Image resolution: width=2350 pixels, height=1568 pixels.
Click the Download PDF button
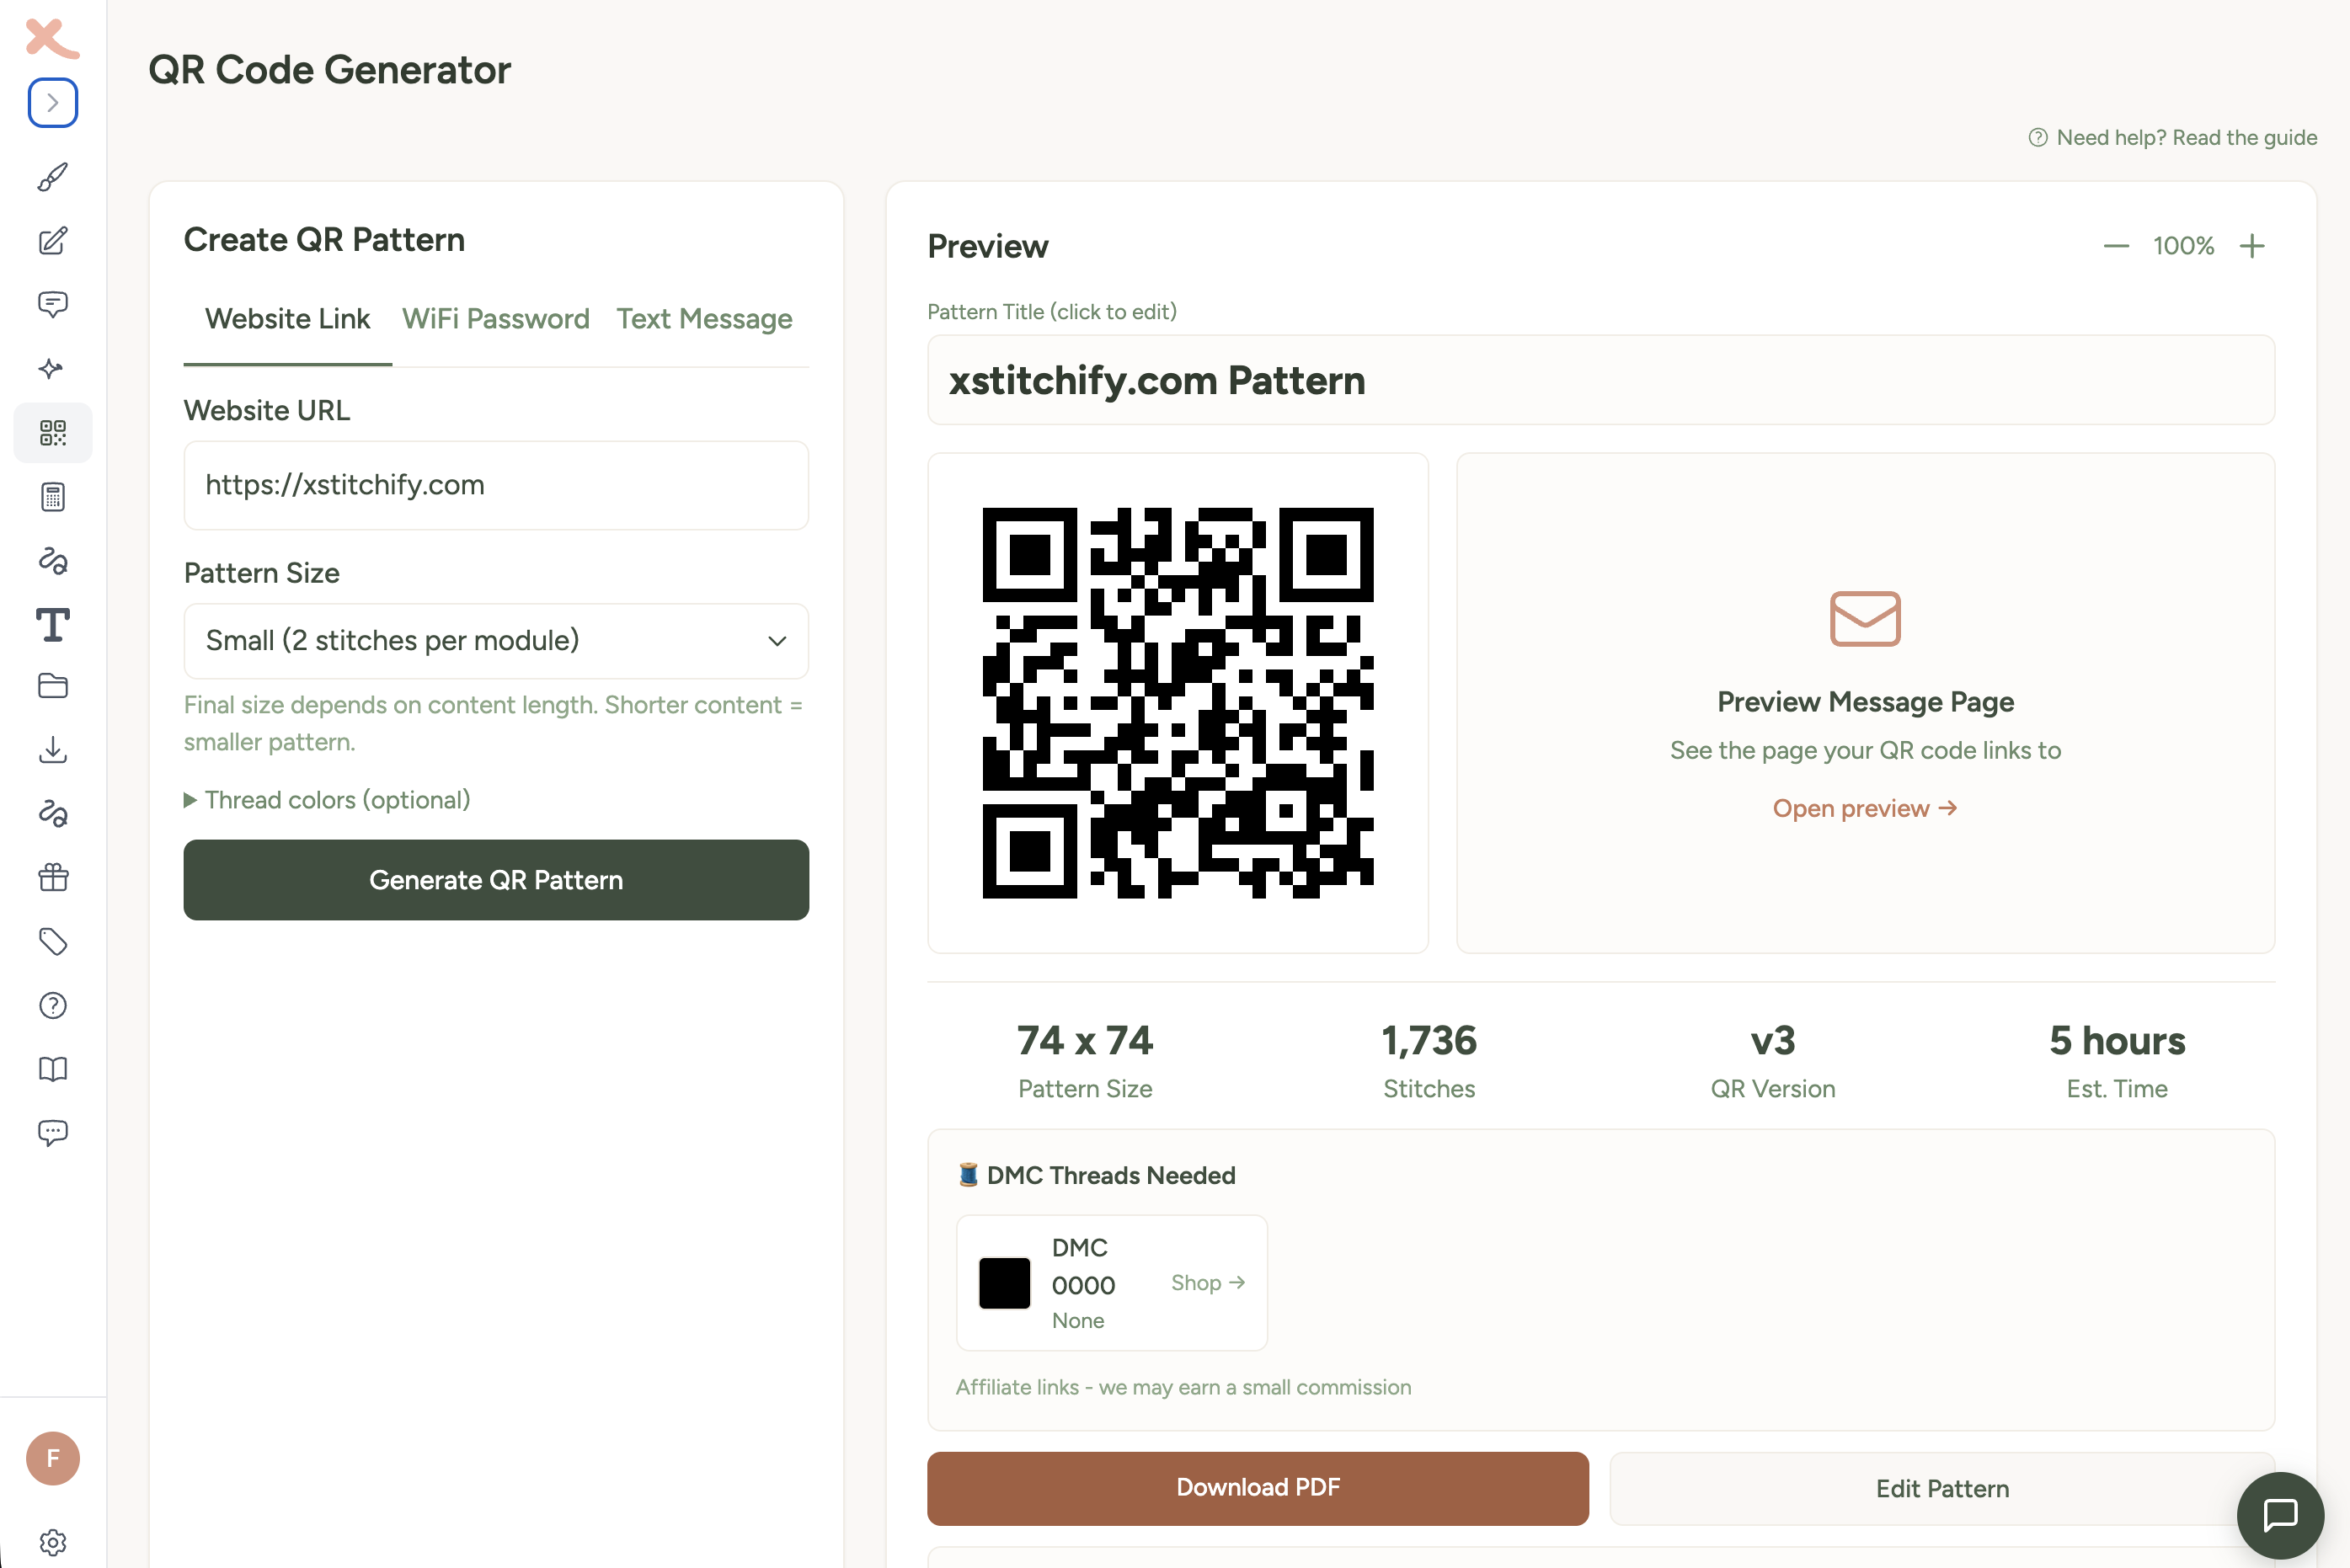coord(1258,1488)
